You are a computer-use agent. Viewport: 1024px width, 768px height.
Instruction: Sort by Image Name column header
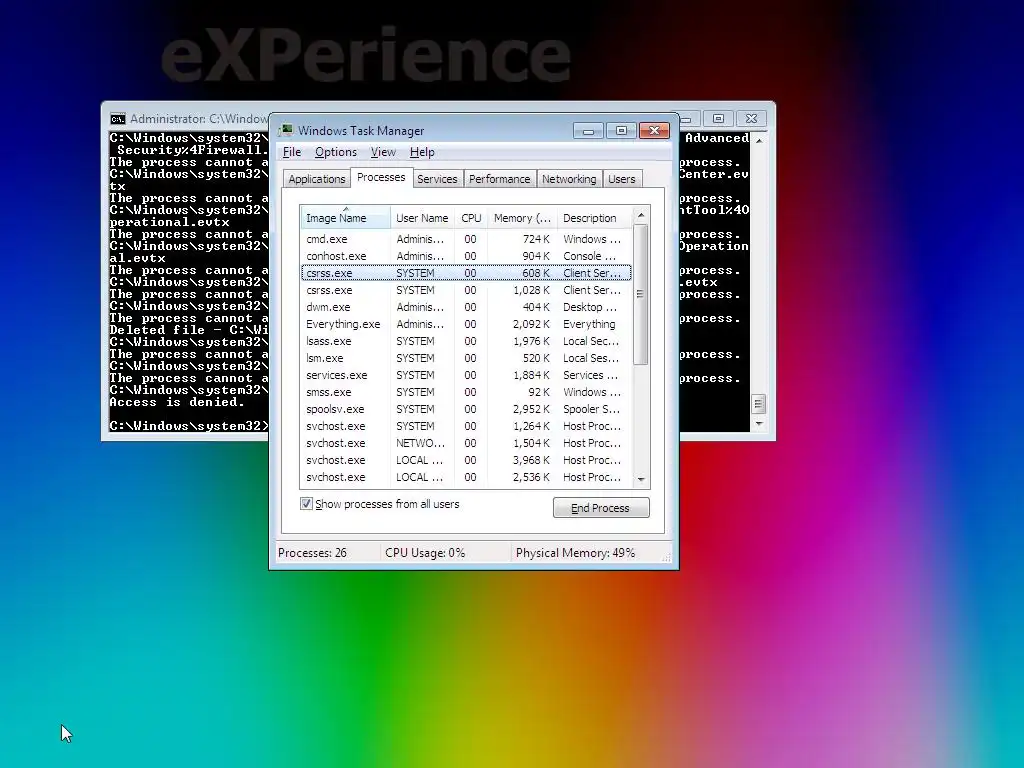(345, 217)
